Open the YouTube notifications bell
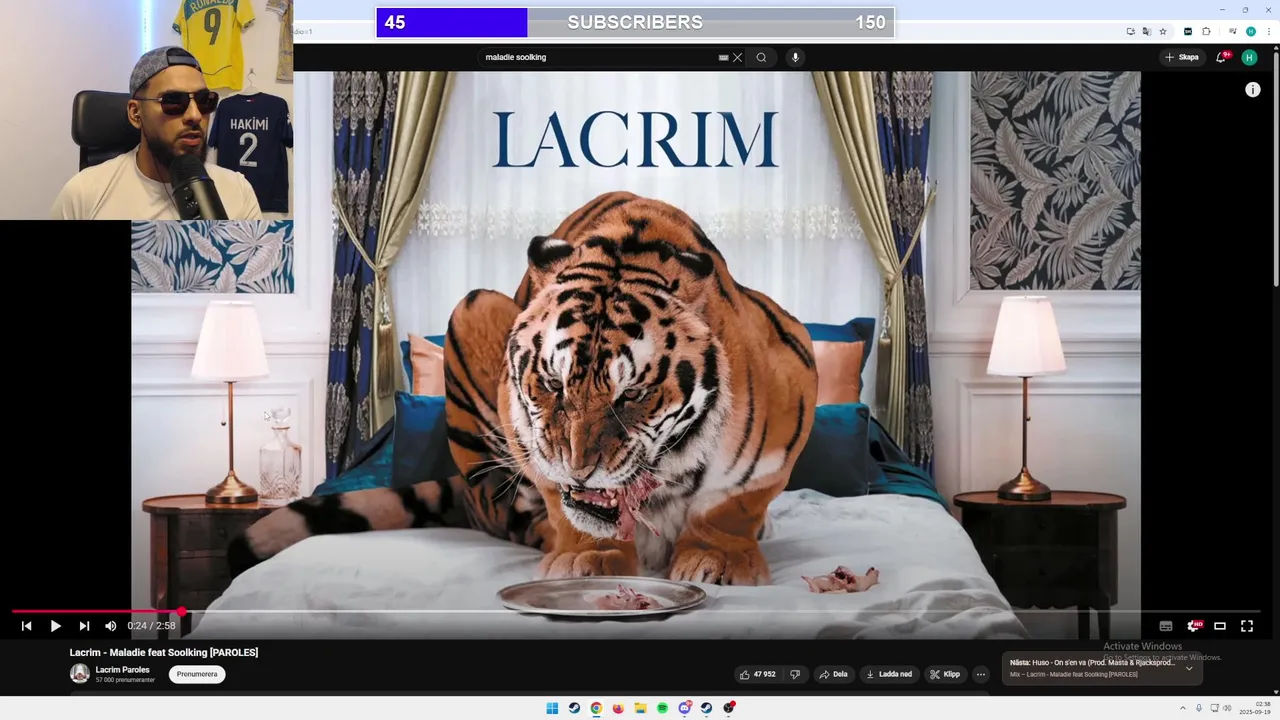 [1221, 57]
